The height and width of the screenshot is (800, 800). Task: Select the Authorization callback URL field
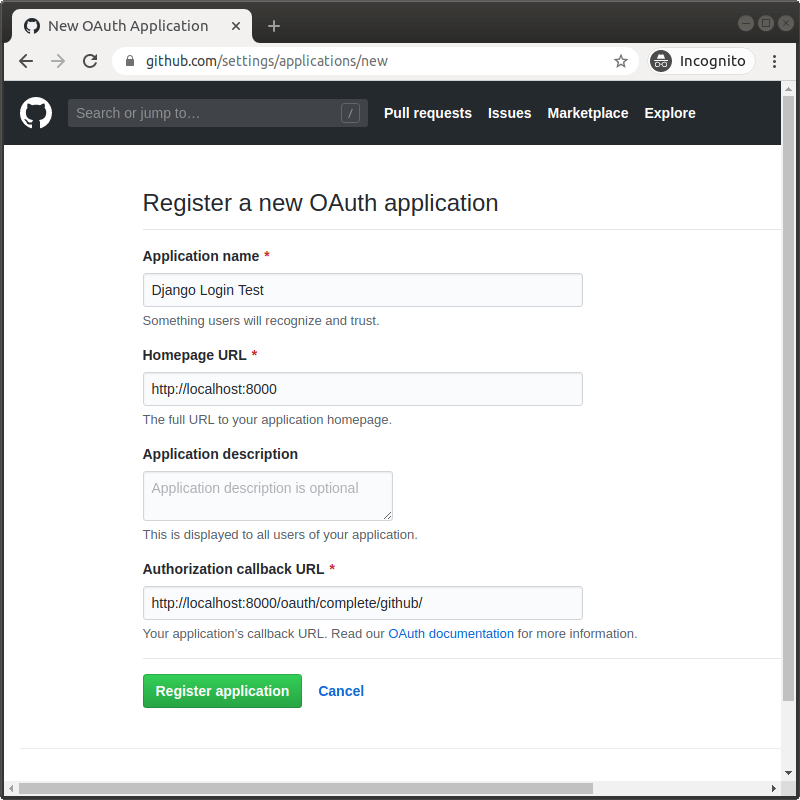click(x=362, y=603)
